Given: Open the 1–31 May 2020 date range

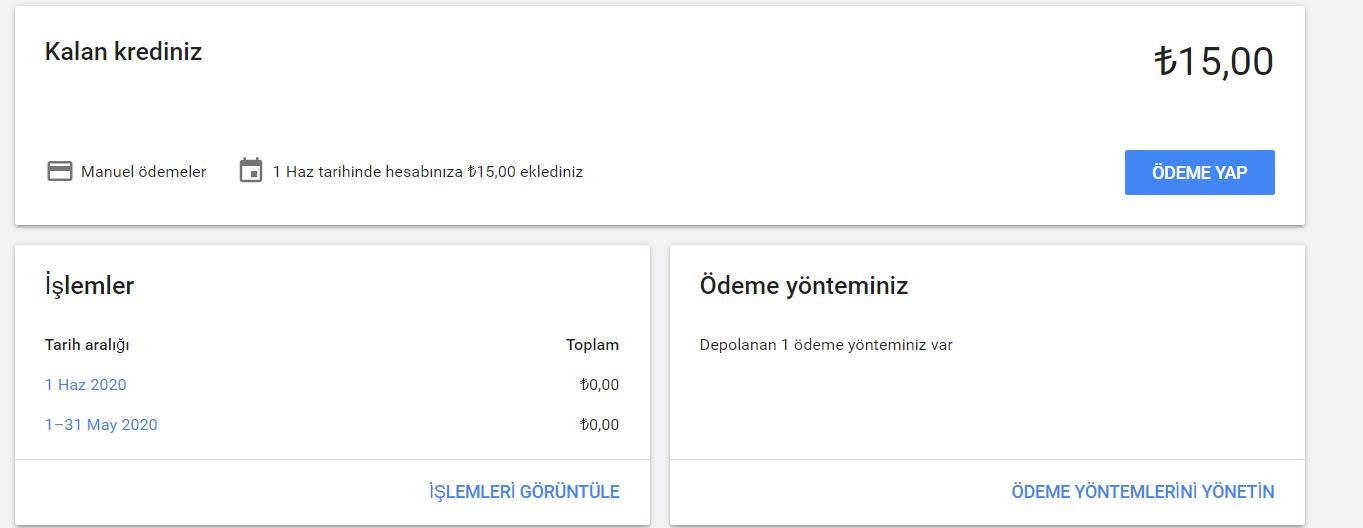Looking at the screenshot, I should click(101, 425).
